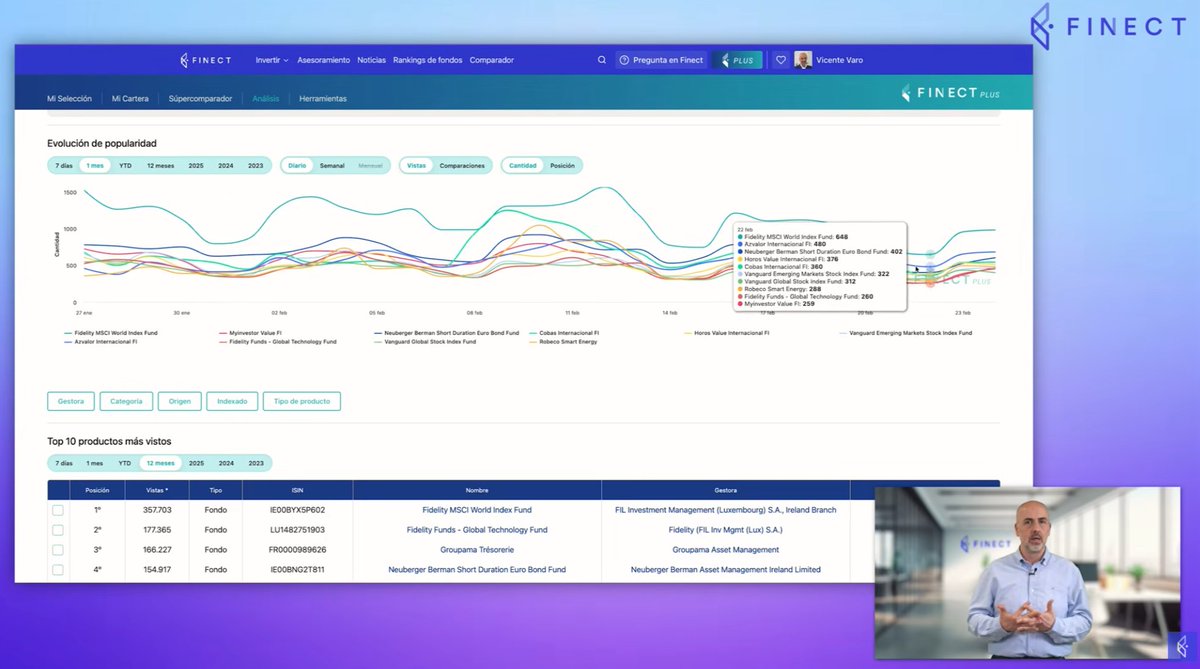Screen dimensions: 1200x669
Task: Select 12 meses in Top 10 range
Action: click(161, 463)
